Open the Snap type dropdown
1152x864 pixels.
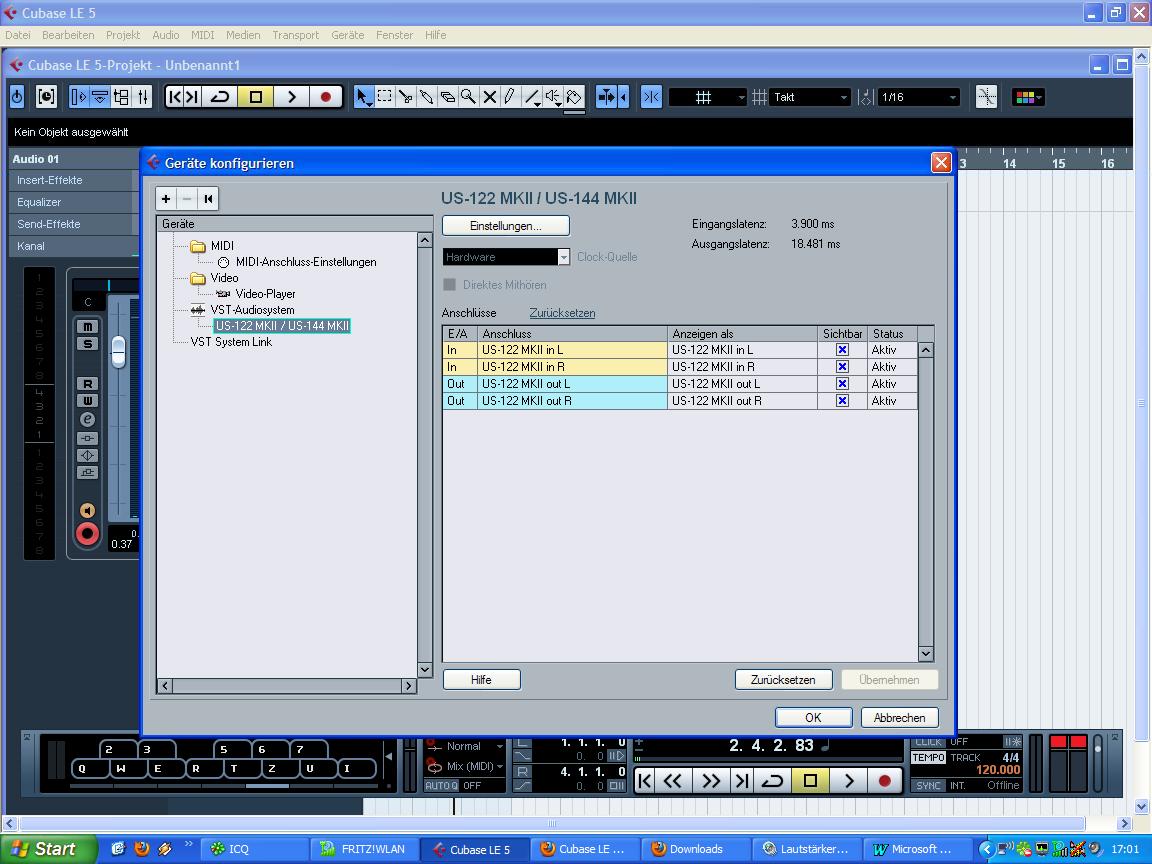[708, 97]
